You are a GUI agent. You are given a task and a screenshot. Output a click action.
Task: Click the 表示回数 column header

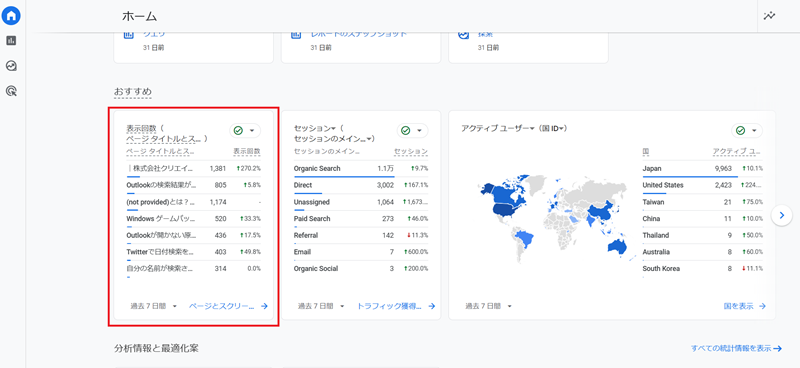(247, 152)
